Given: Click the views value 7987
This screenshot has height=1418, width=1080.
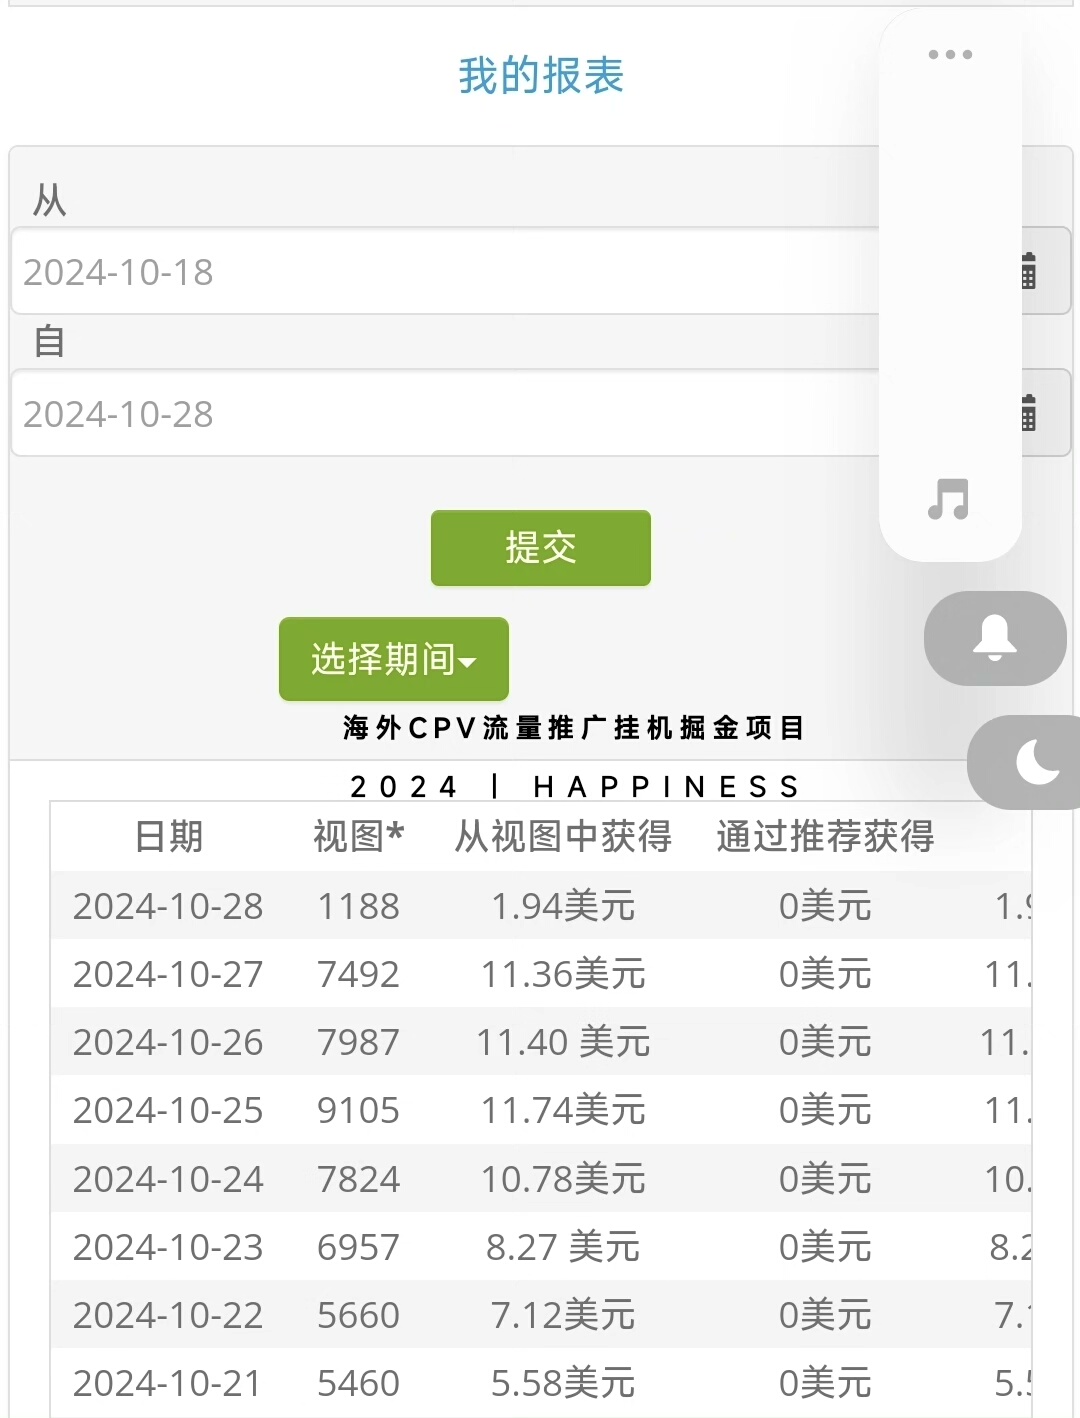Looking at the screenshot, I should click(x=358, y=1042).
